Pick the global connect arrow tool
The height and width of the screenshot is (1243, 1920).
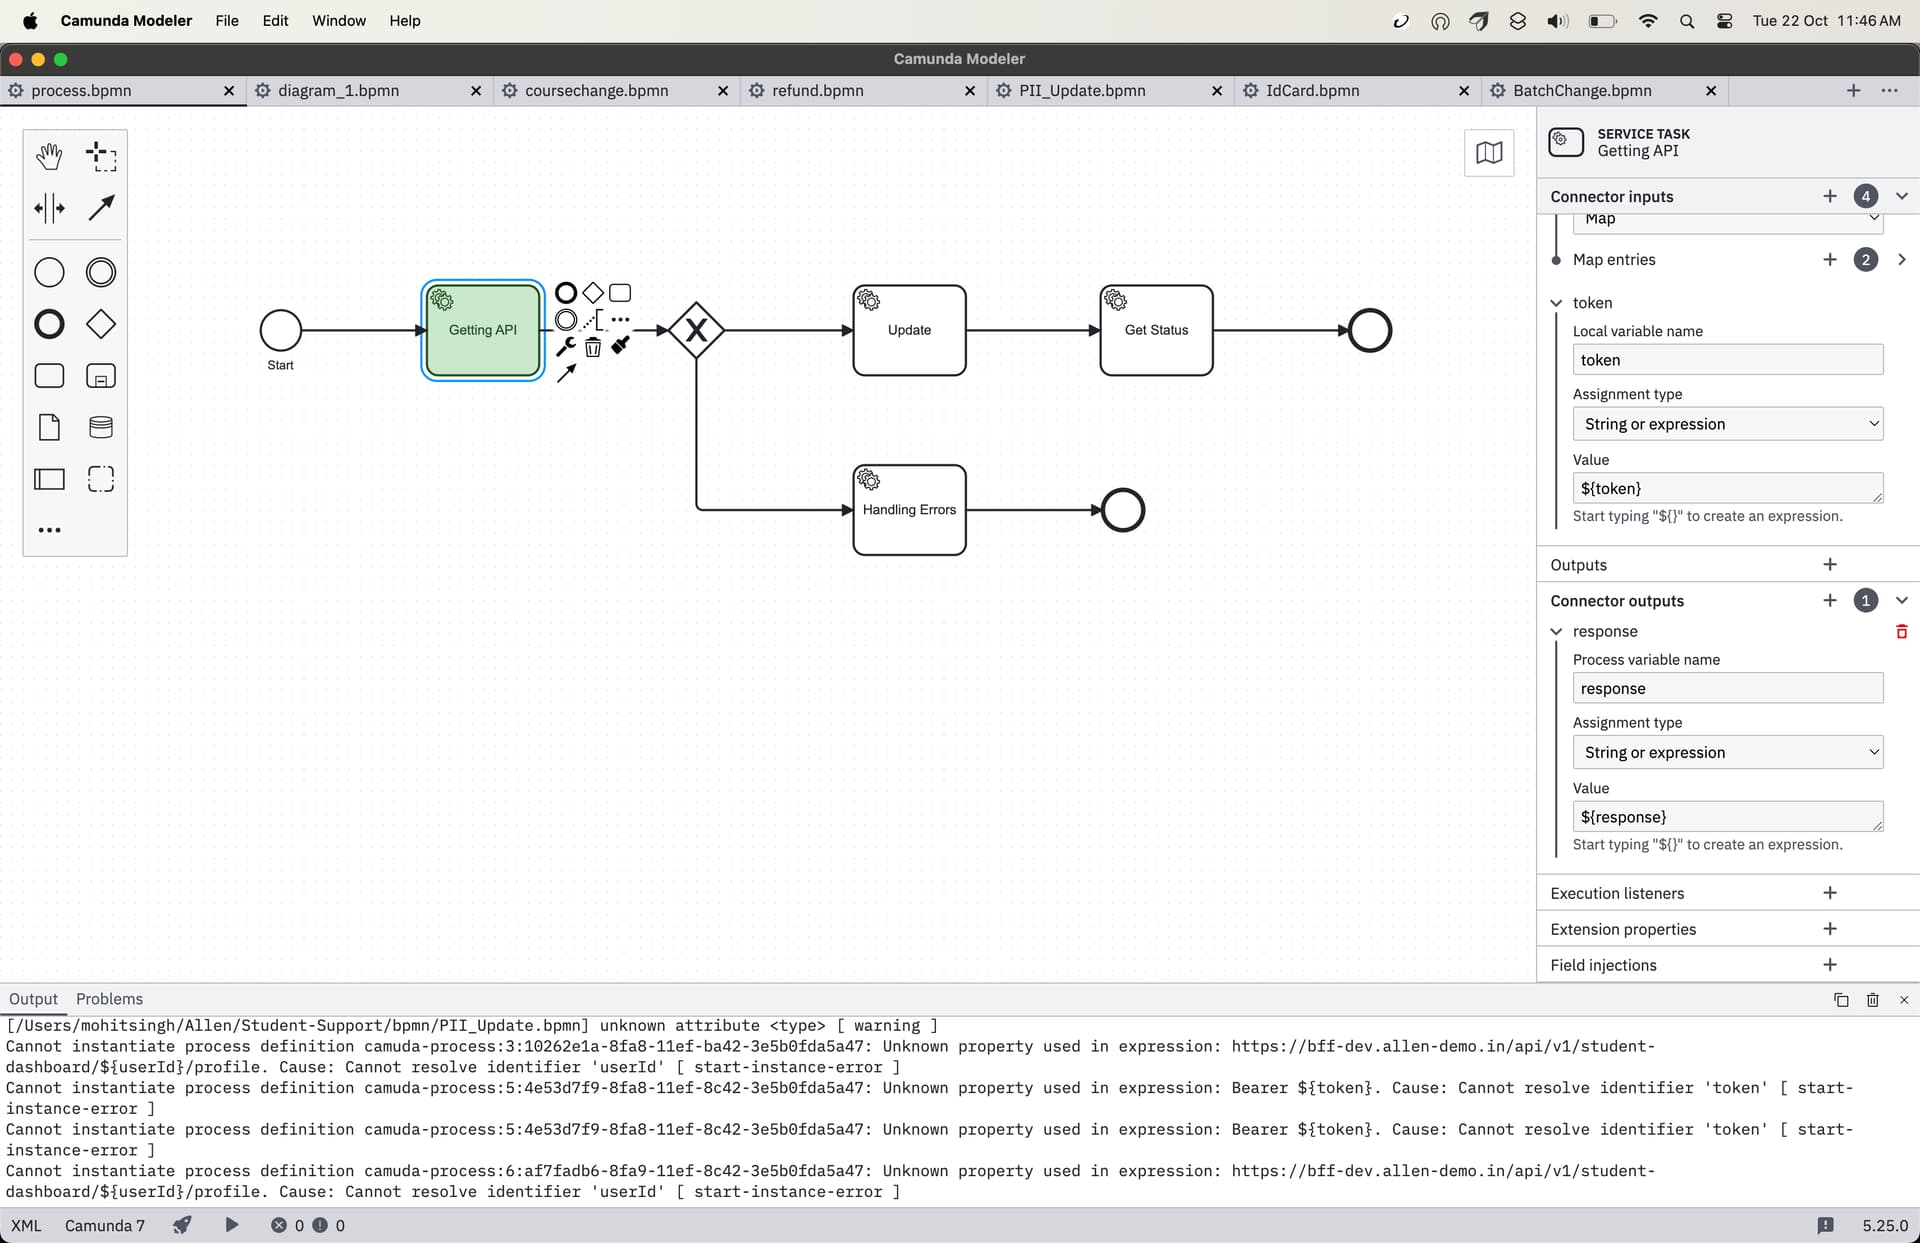[101, 208]
